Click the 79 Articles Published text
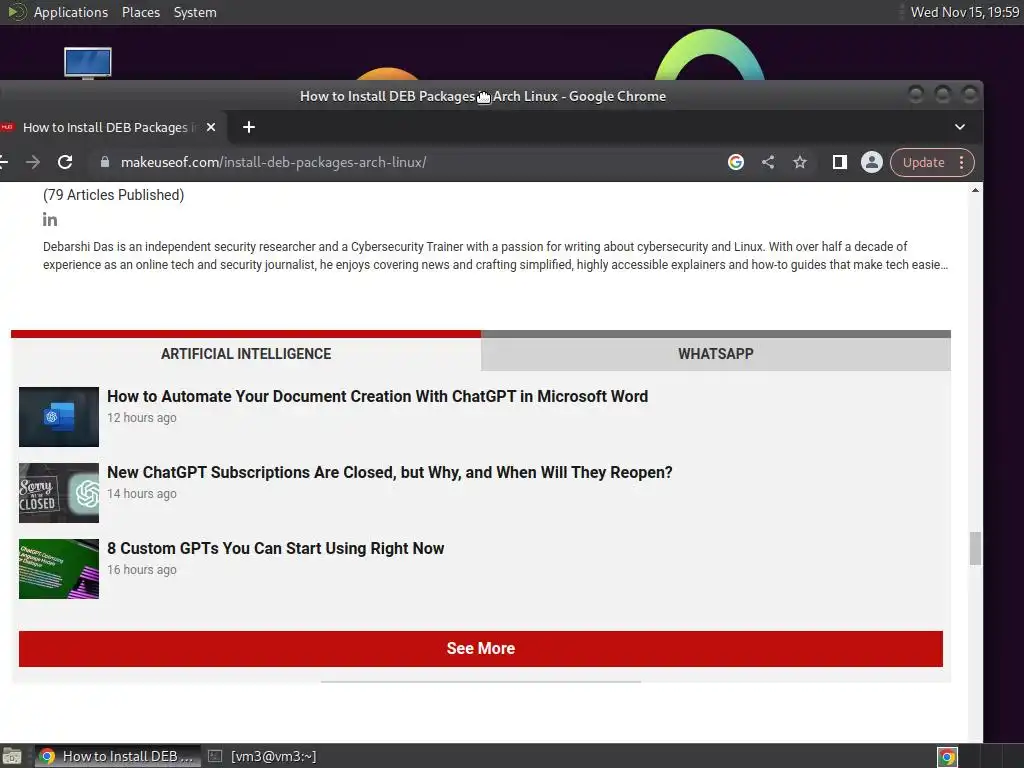Screen dimensions: 1024x768 [x=114, y=195]
